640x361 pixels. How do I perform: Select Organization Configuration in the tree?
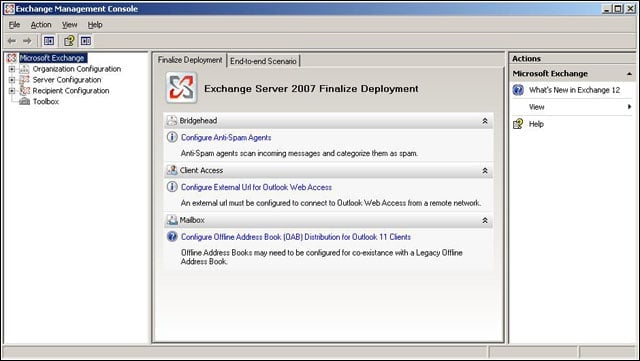point(77,69)
